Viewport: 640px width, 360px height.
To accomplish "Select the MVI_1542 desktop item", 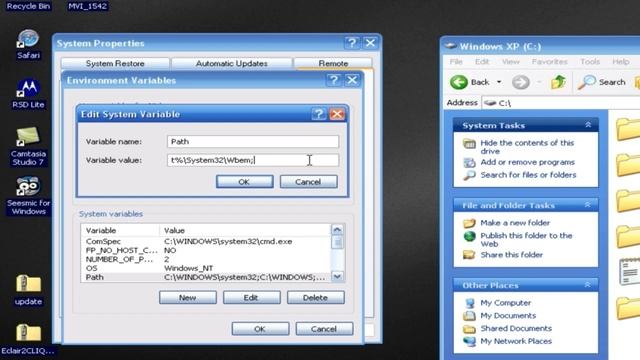I will tap(87, 6).
